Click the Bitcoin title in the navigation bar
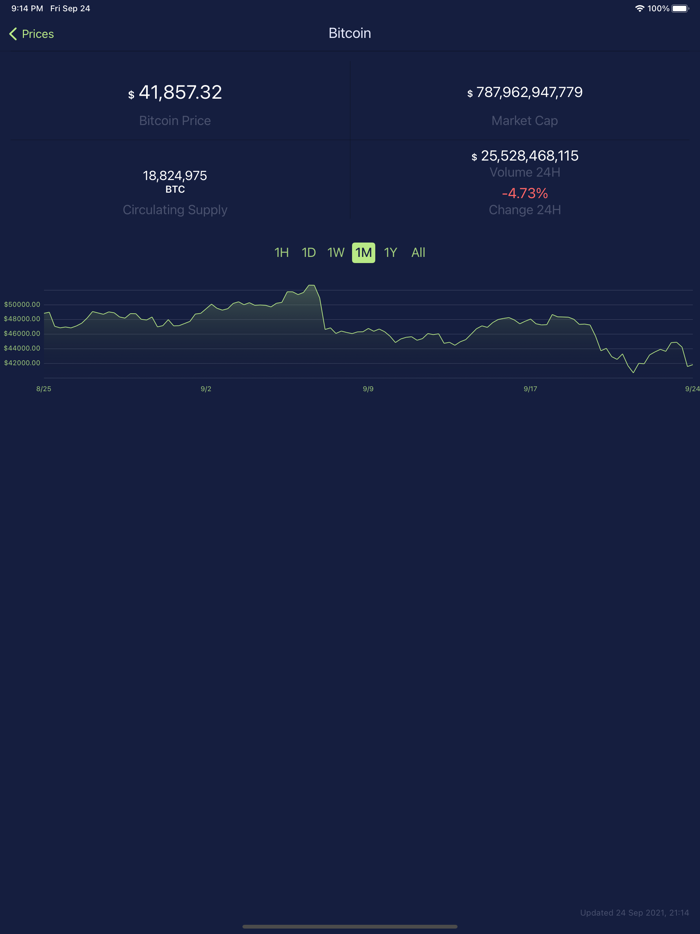The height and width of the screenshot is (934, 700). (x=349, y=33)
